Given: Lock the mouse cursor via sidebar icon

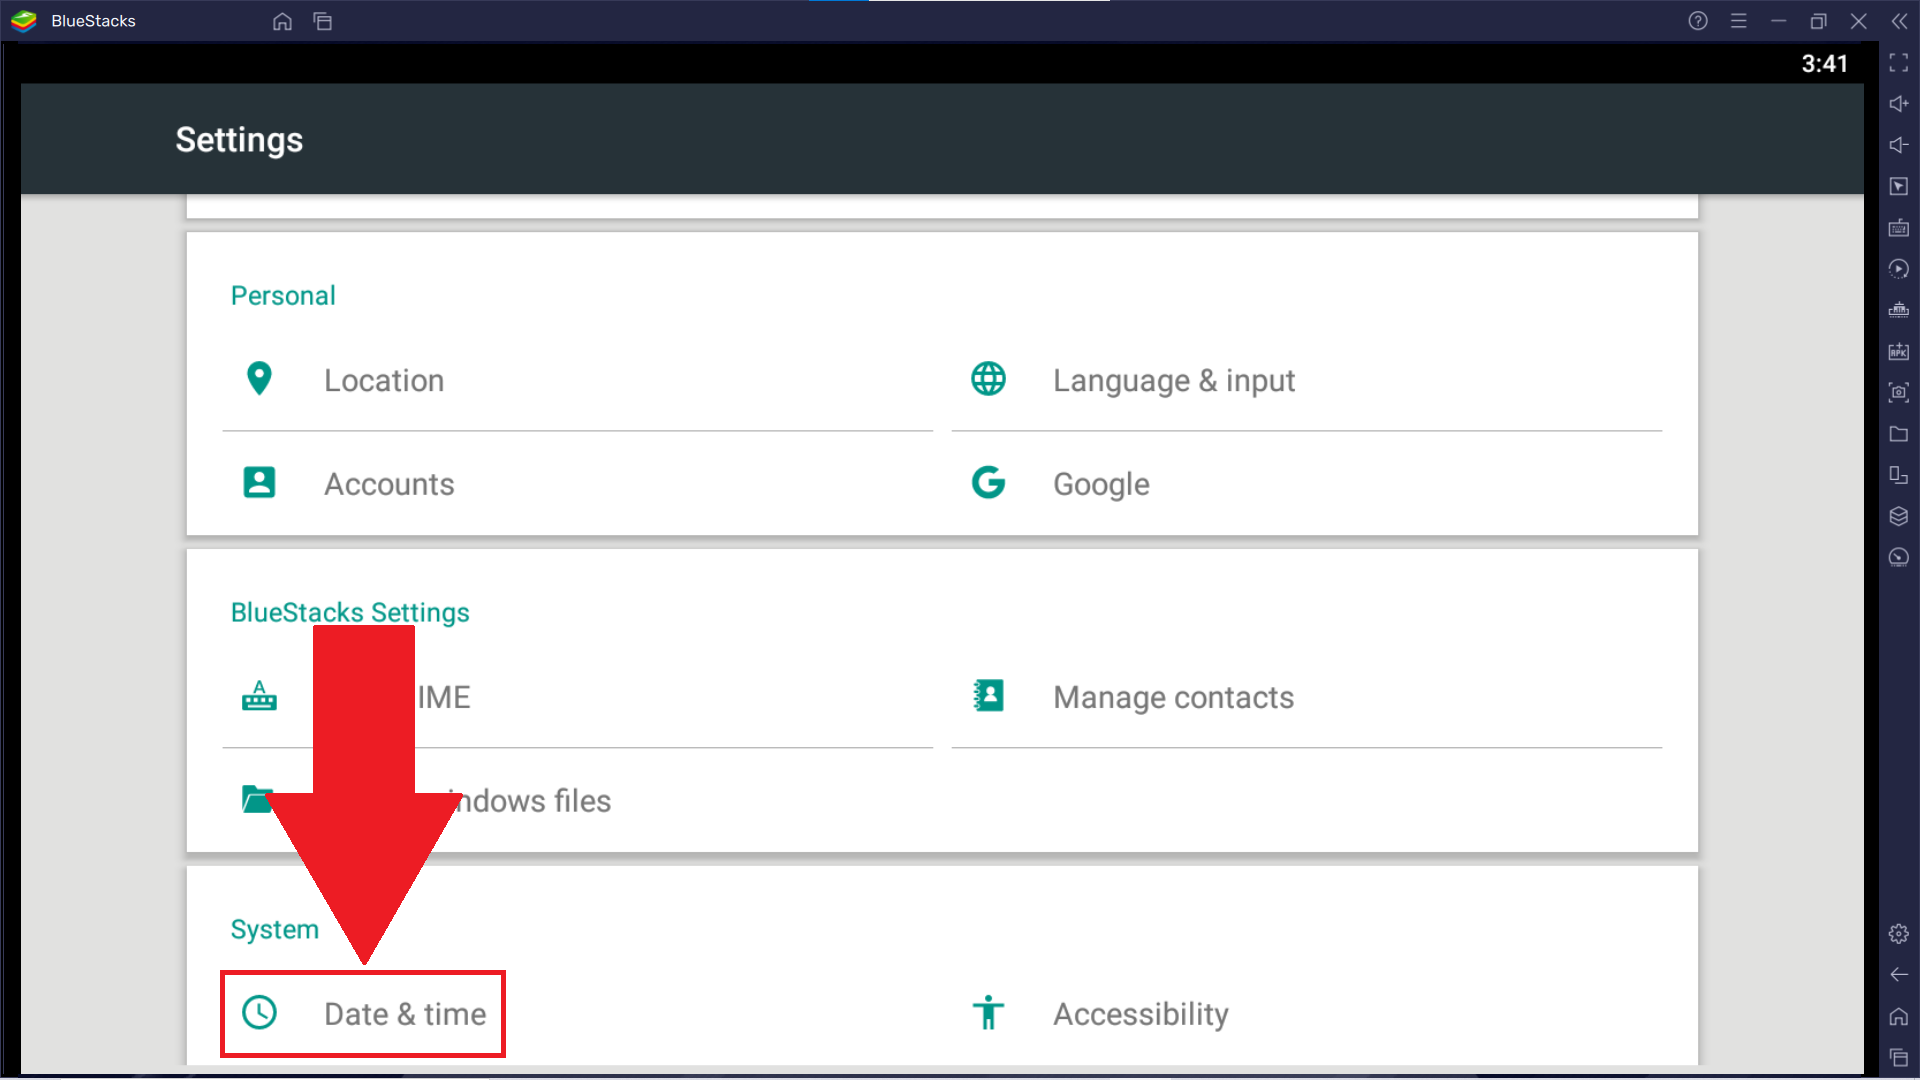Looking at the screenshot, I should point(1899,187).
